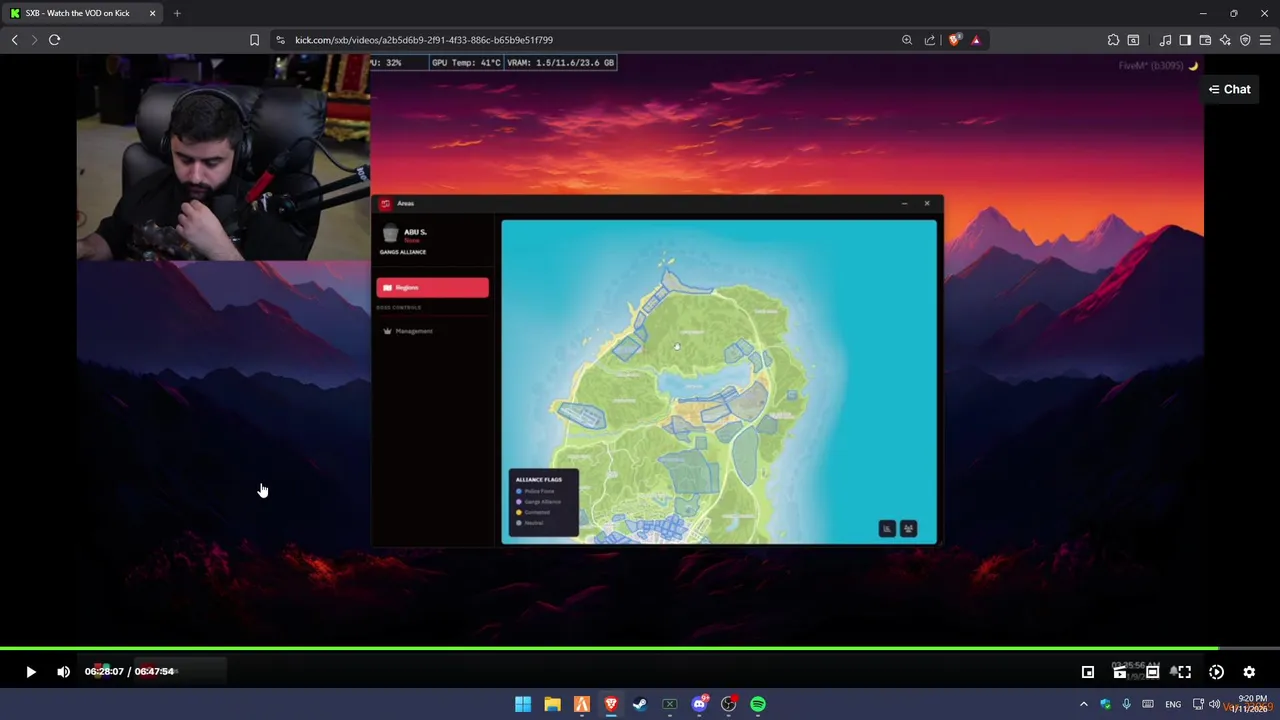Open Discord from the taskbar
1280x720 pixels.
[699, 705]
